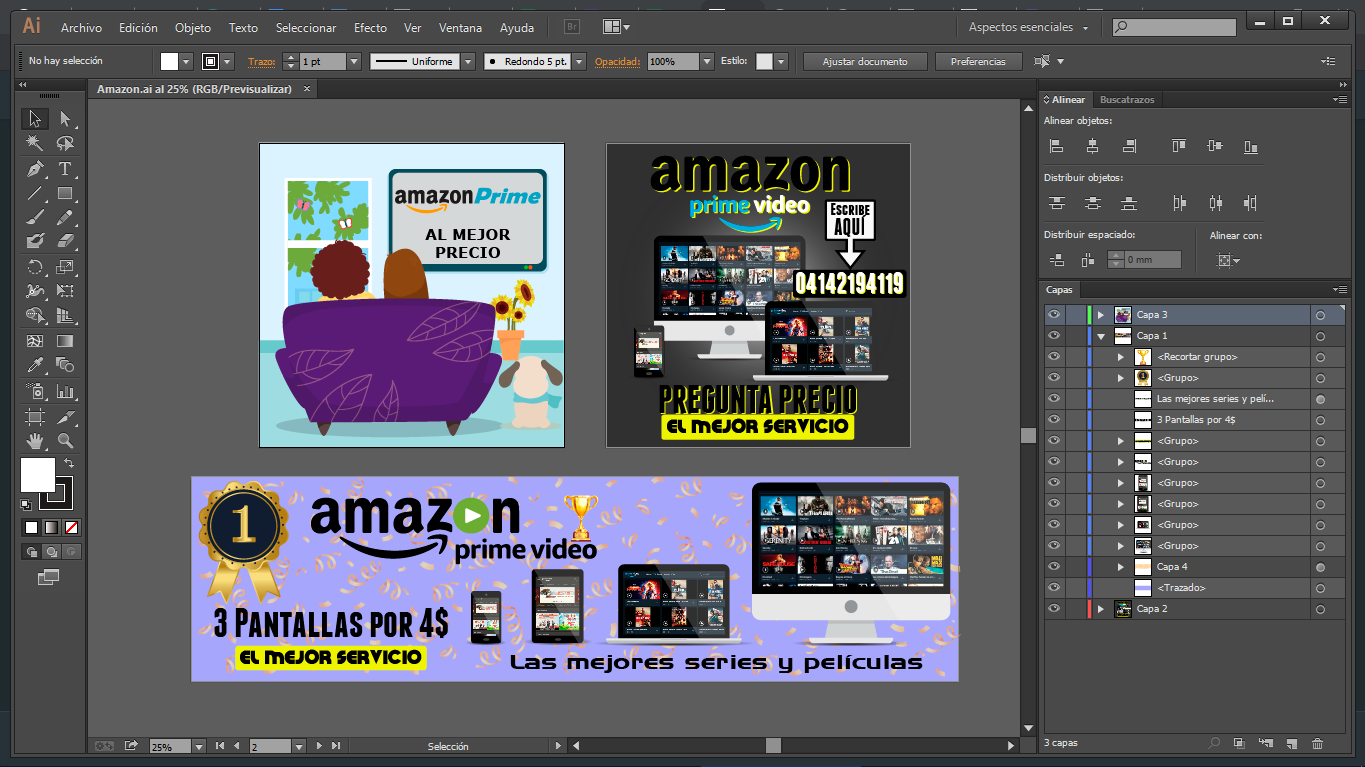Image resolution: width=1365 pixels, height=767 pixels.
Task: Go to next artboard arrow
Action: (x=319, y=746)
